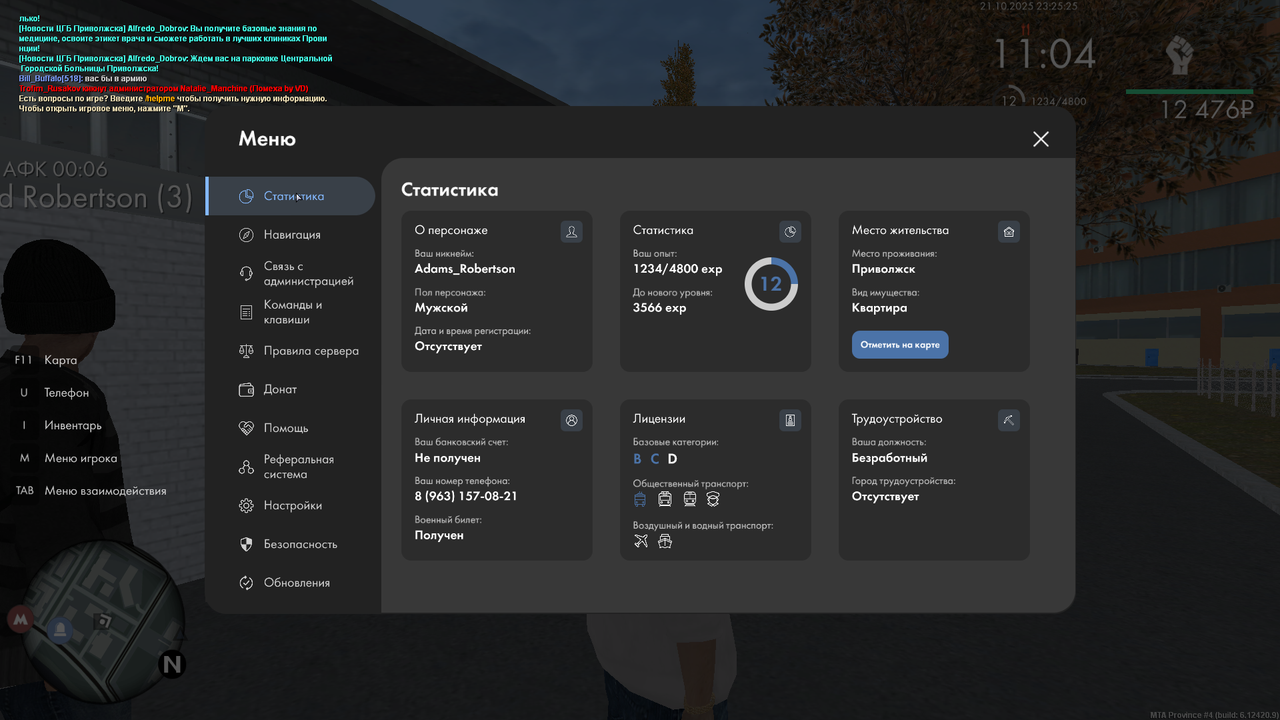The width and height of the screenshot is (1280, 720).
Task: Click the list icon beside Команды и клавиши
Action: click(x=246, y=312)
